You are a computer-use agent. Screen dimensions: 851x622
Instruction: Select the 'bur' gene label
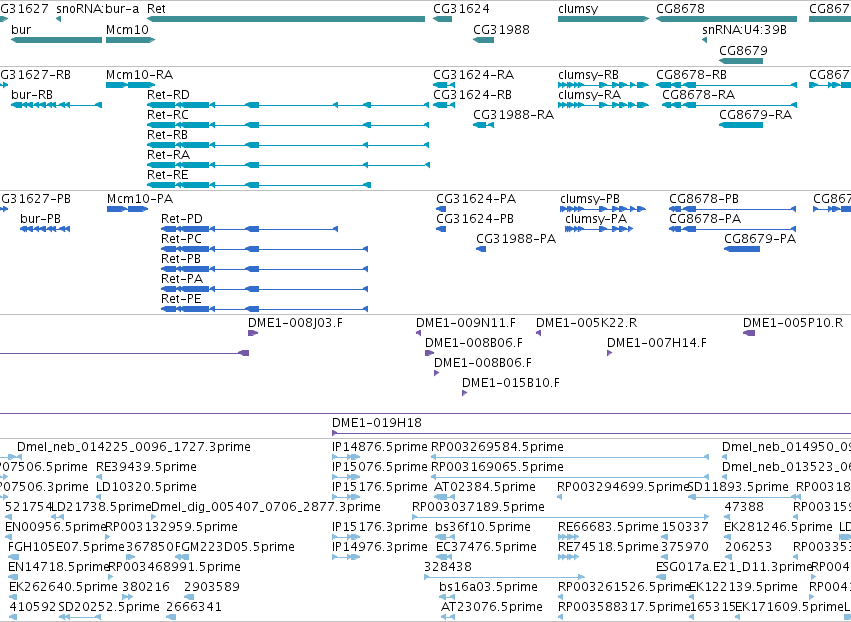tap(21, 29)
